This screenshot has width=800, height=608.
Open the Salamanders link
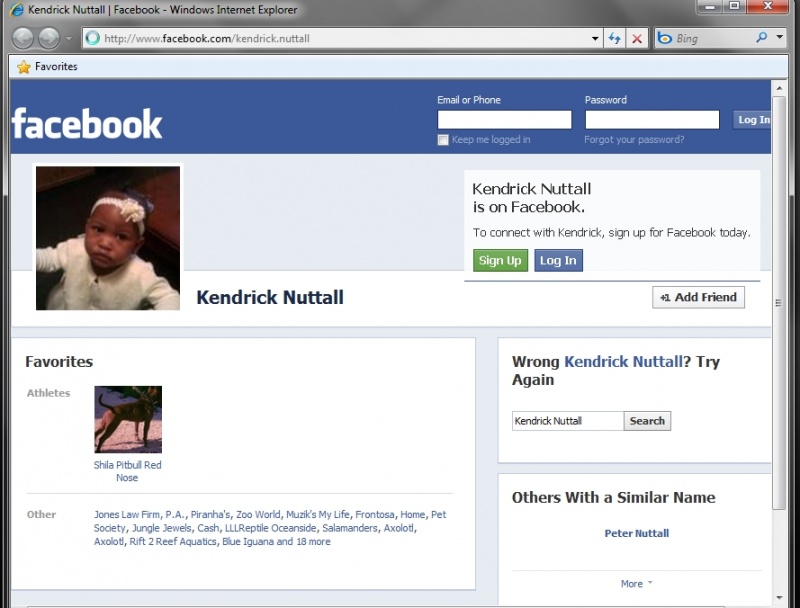(350, 528)
